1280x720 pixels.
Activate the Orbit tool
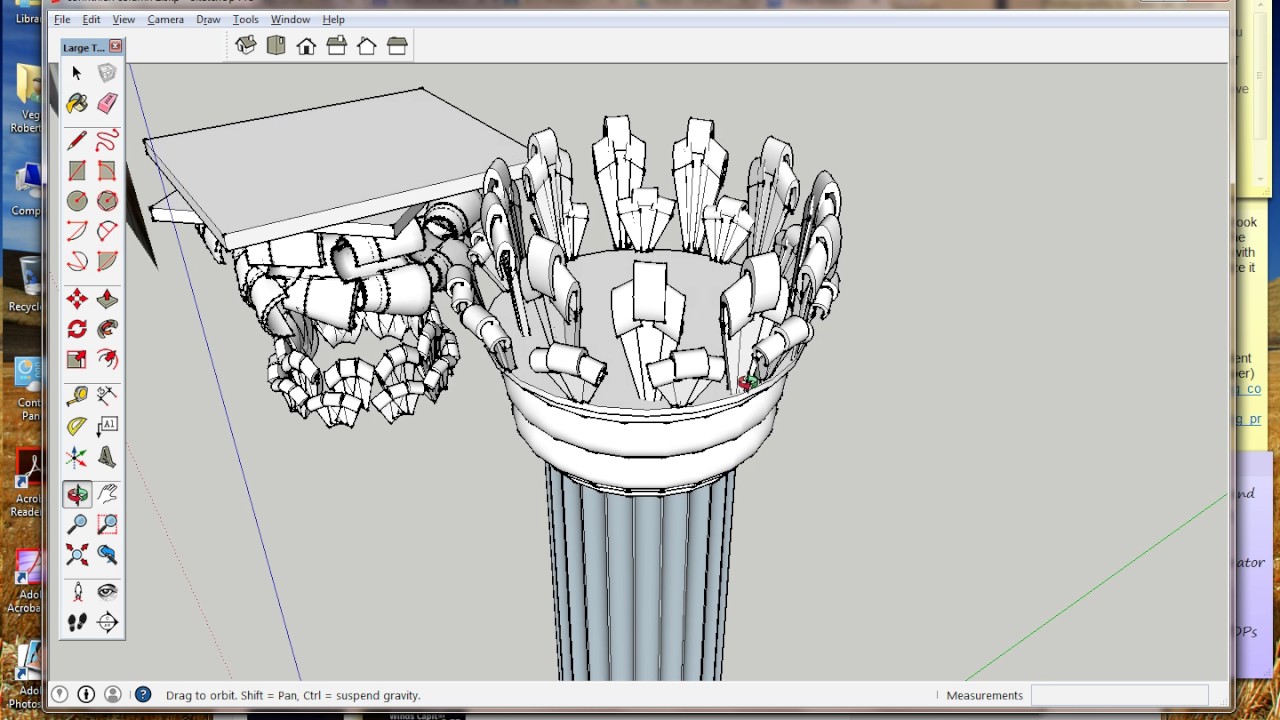[x=77, y=494]
